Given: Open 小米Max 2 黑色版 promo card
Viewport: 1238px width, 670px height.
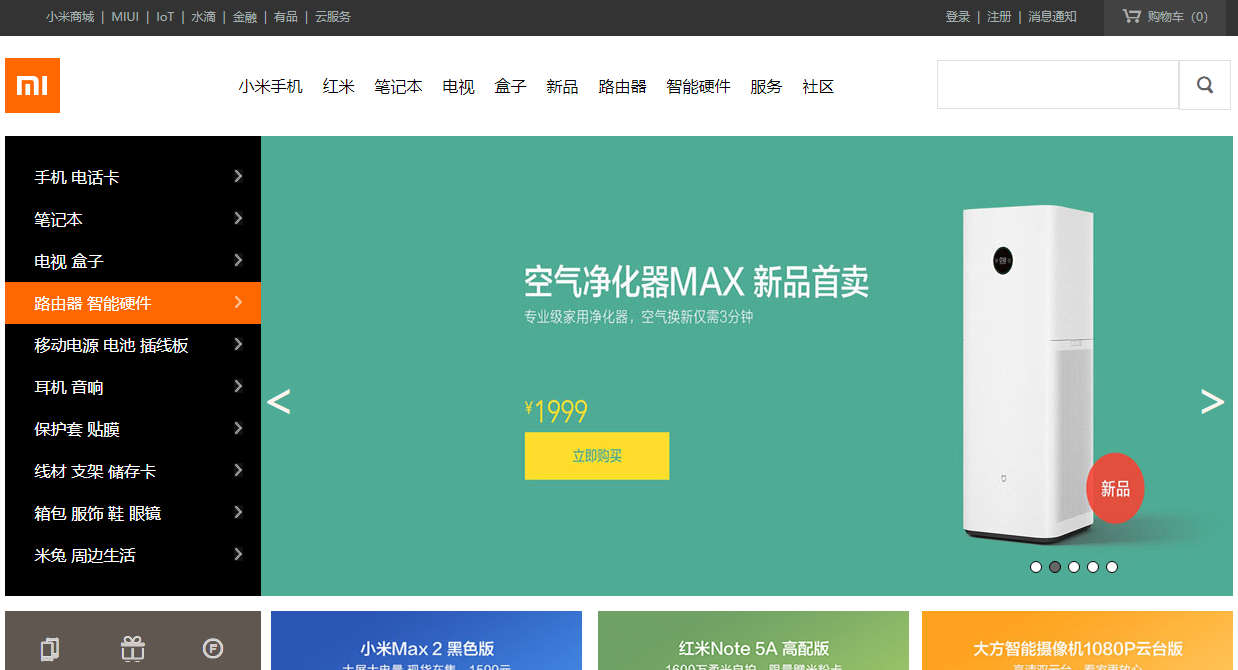Looking at the screenshot, I should pos(427,641).
